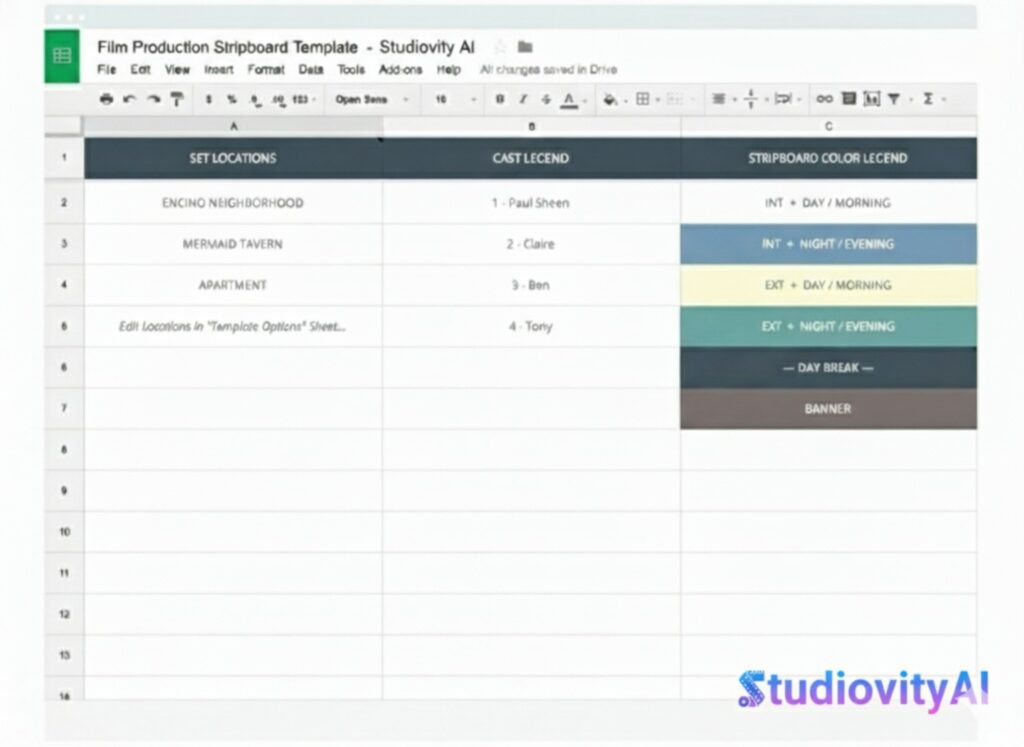
Task: Select the '4 - Tony' cell
Action: [x=531, y=326]
